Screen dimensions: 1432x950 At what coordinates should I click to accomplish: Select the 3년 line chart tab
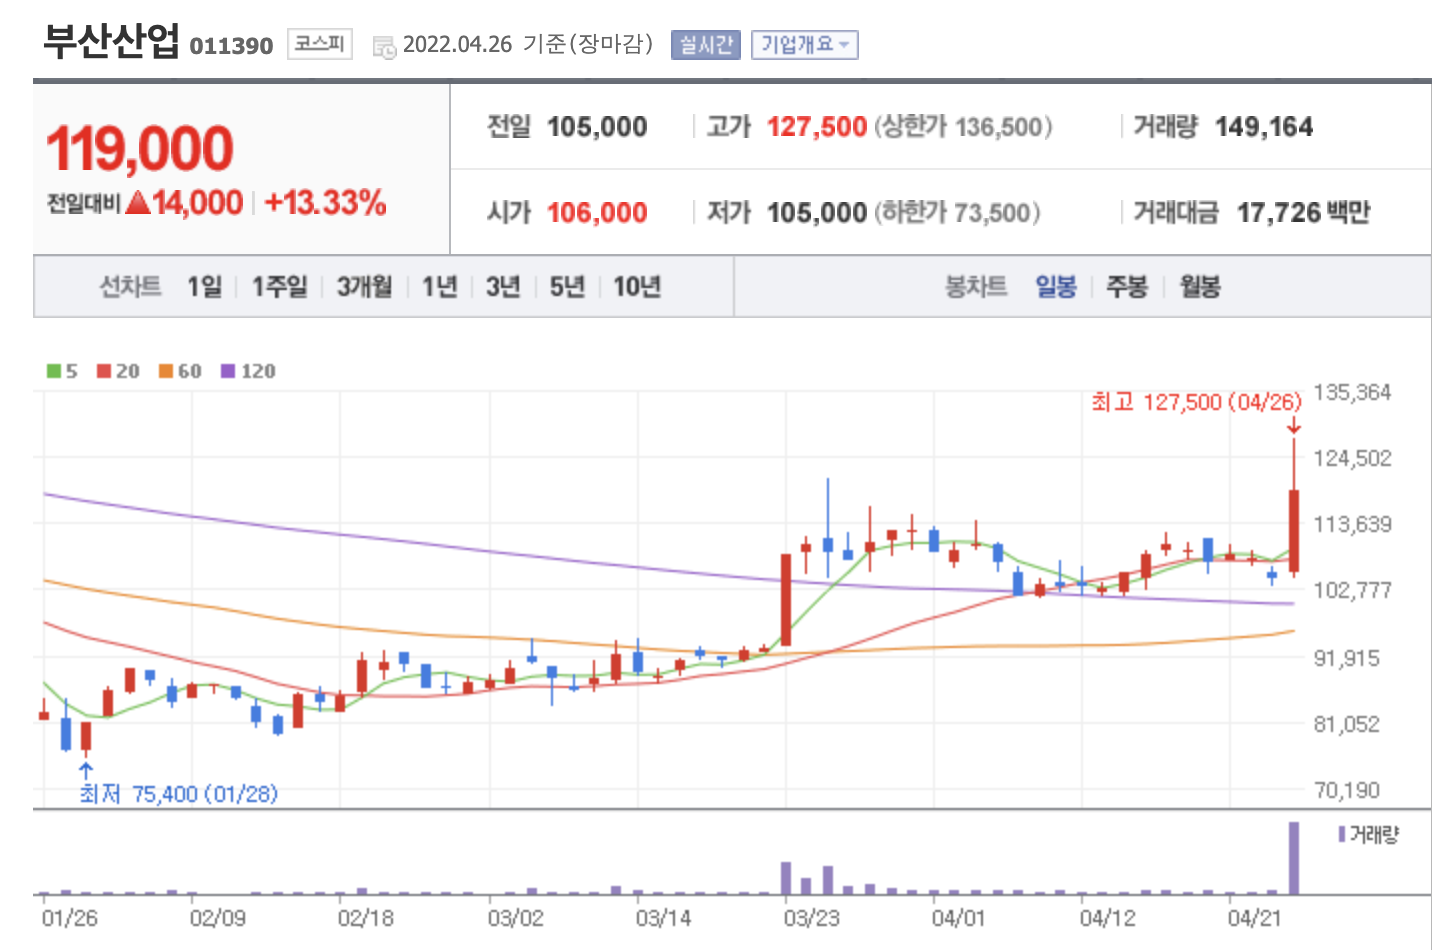(503, 287)
